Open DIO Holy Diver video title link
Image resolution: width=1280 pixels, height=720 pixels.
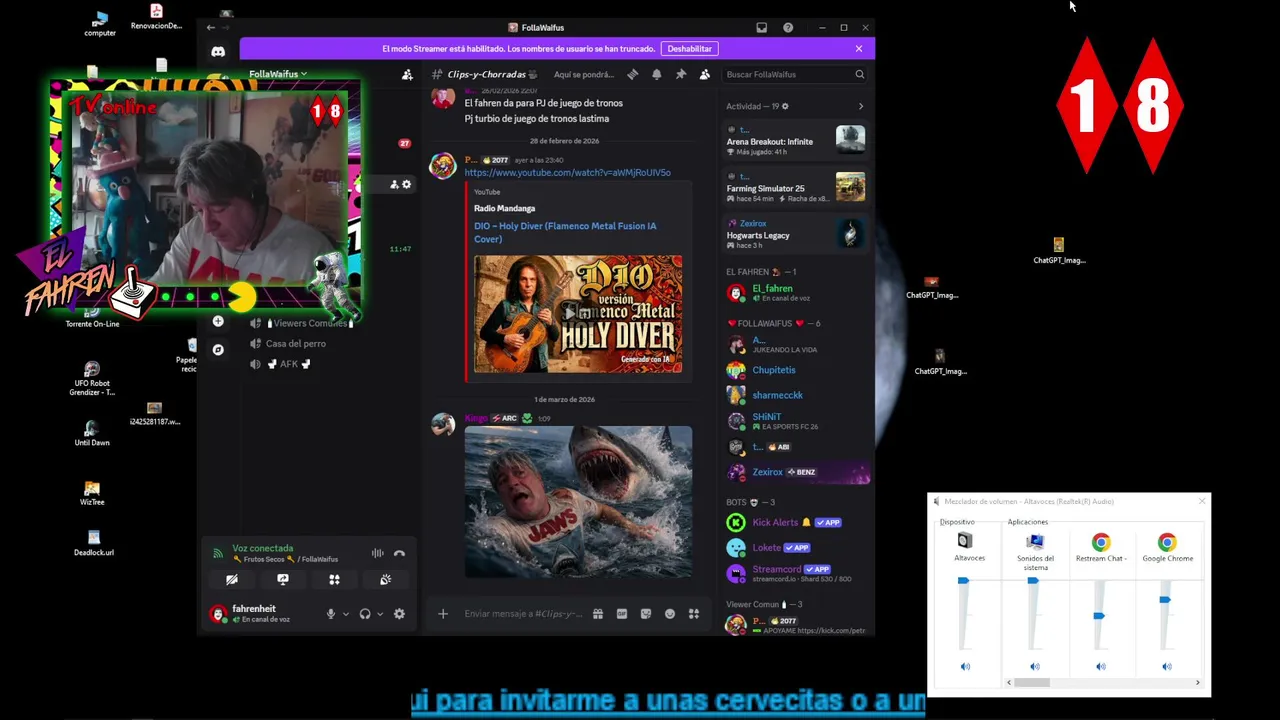pyautogui.click(x=565, y=232)
